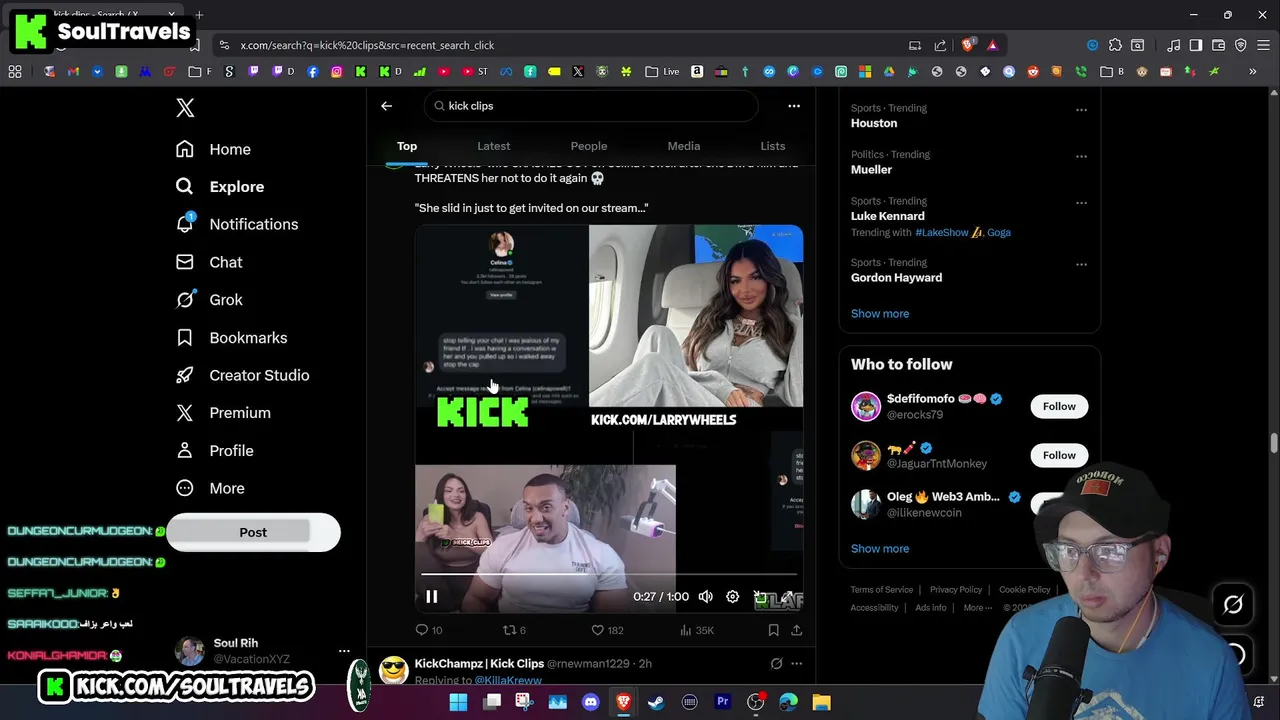Show more accounts to follow

tap(880, 549)
